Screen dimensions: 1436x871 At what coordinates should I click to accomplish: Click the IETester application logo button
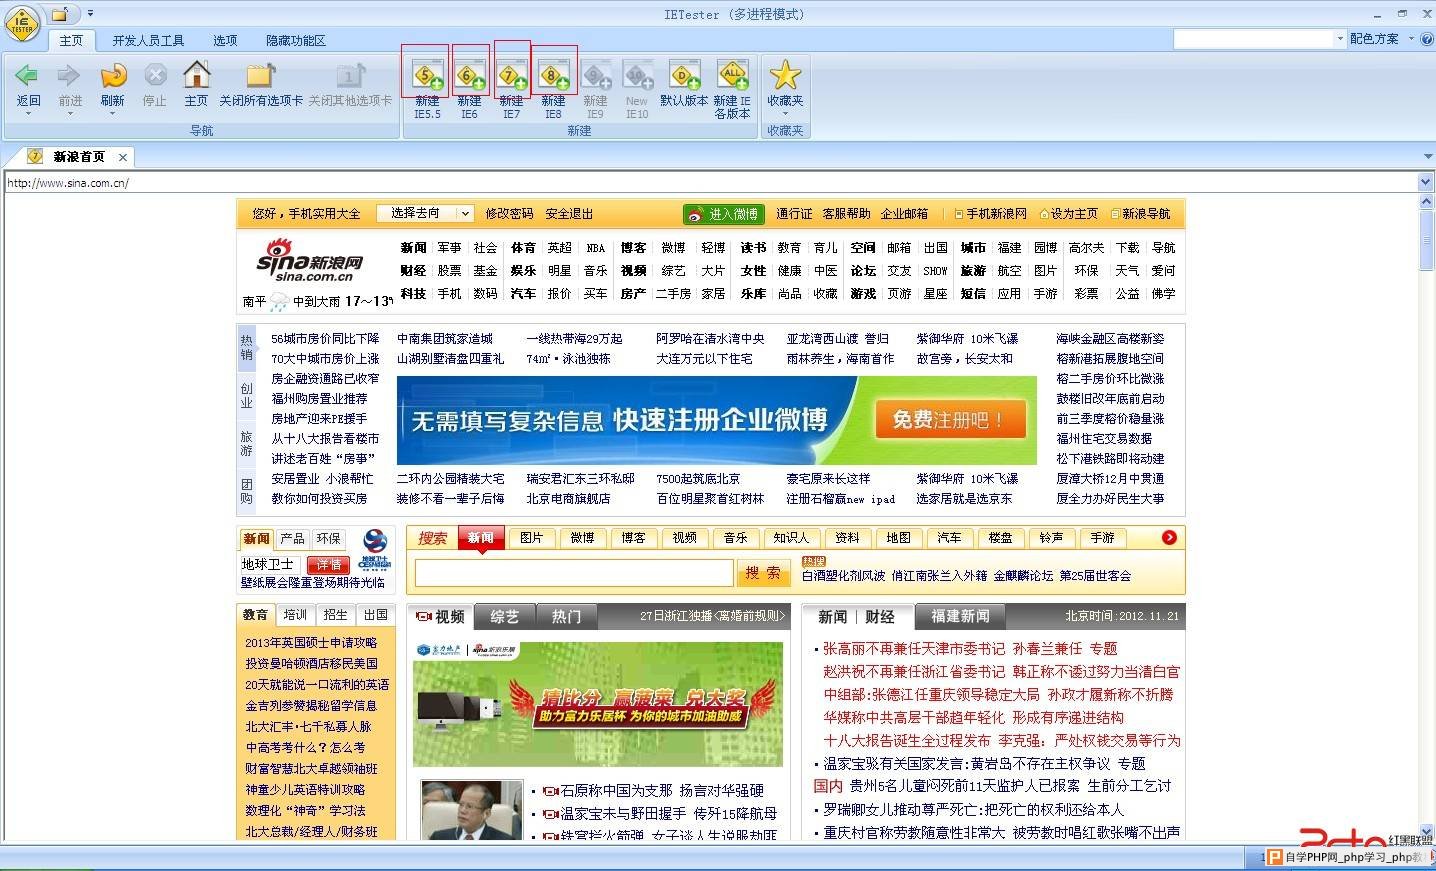[x=22, y=23]
